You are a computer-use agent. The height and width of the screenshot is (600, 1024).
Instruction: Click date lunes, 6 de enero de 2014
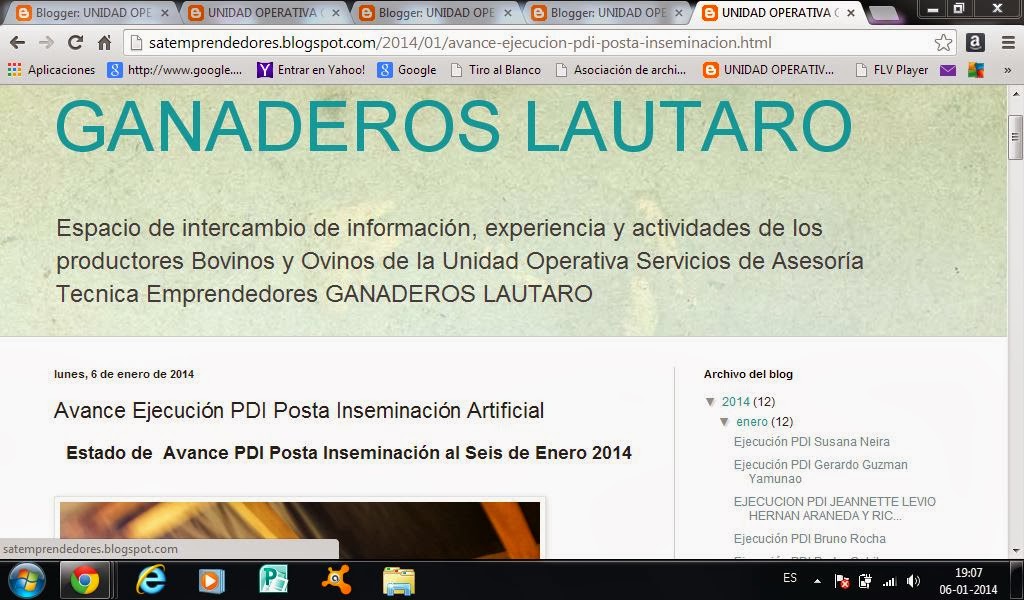pos(124,374)
